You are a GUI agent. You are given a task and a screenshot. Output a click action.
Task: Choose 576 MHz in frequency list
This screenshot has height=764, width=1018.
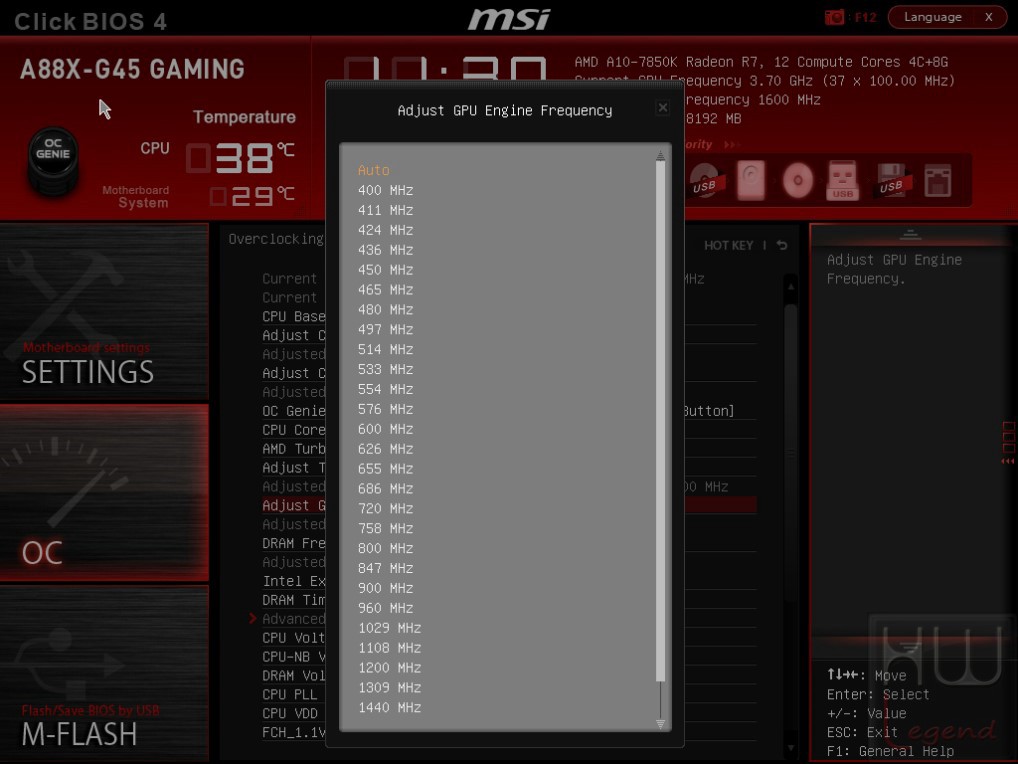(385, 409)
